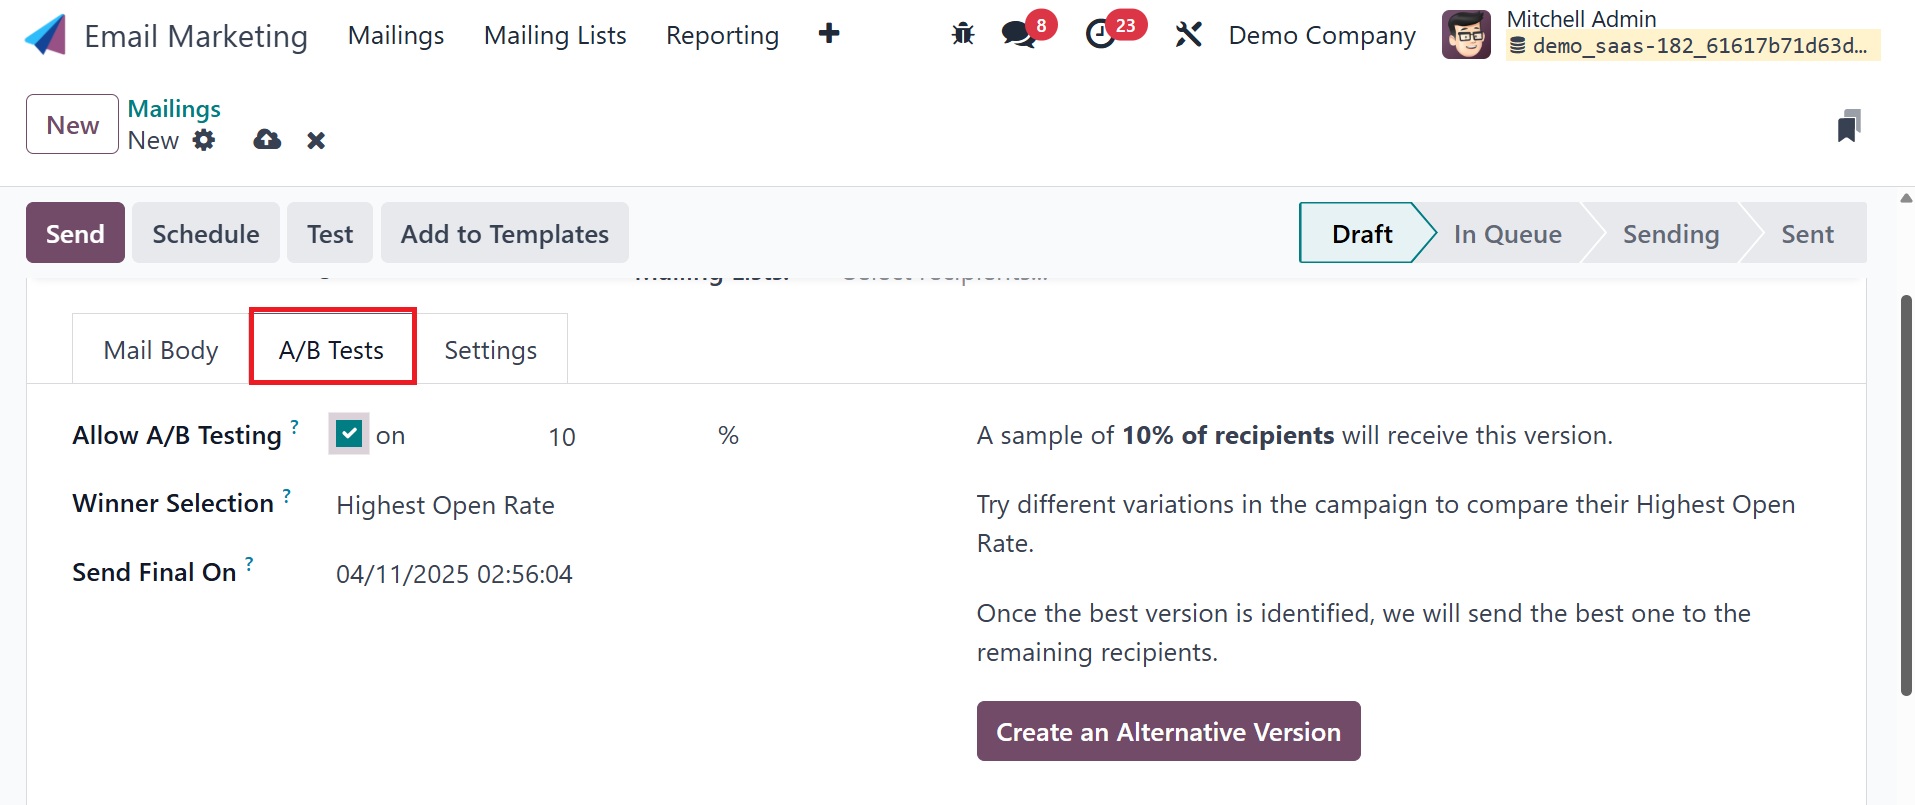Open the Demo Company switcher
1915x805 pixels.
1321,36
